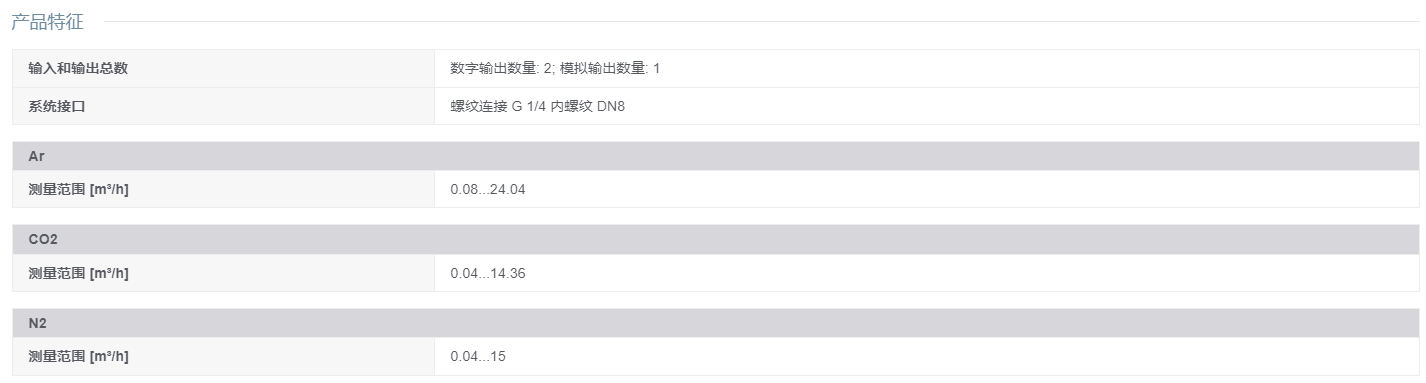Screen dimensions: 1426x383
Task: Click the Ar gas name text
Action: click(x=36, y=157)
